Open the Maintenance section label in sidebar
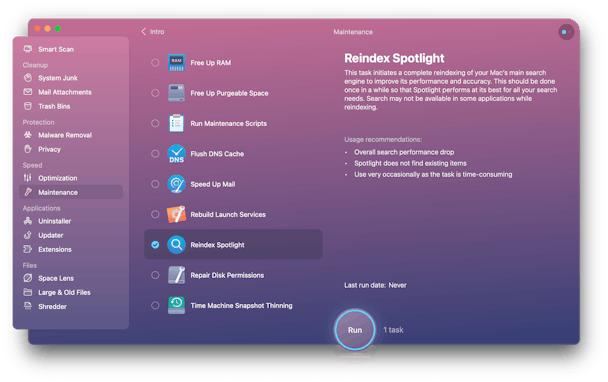 (58, 192)
